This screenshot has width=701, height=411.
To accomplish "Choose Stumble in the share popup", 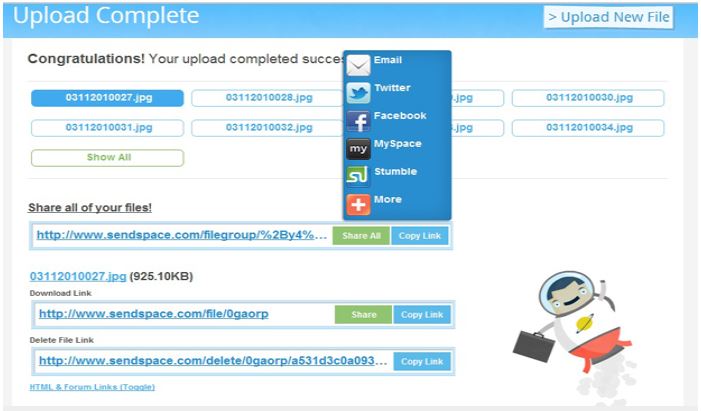I will click(395, 171).
